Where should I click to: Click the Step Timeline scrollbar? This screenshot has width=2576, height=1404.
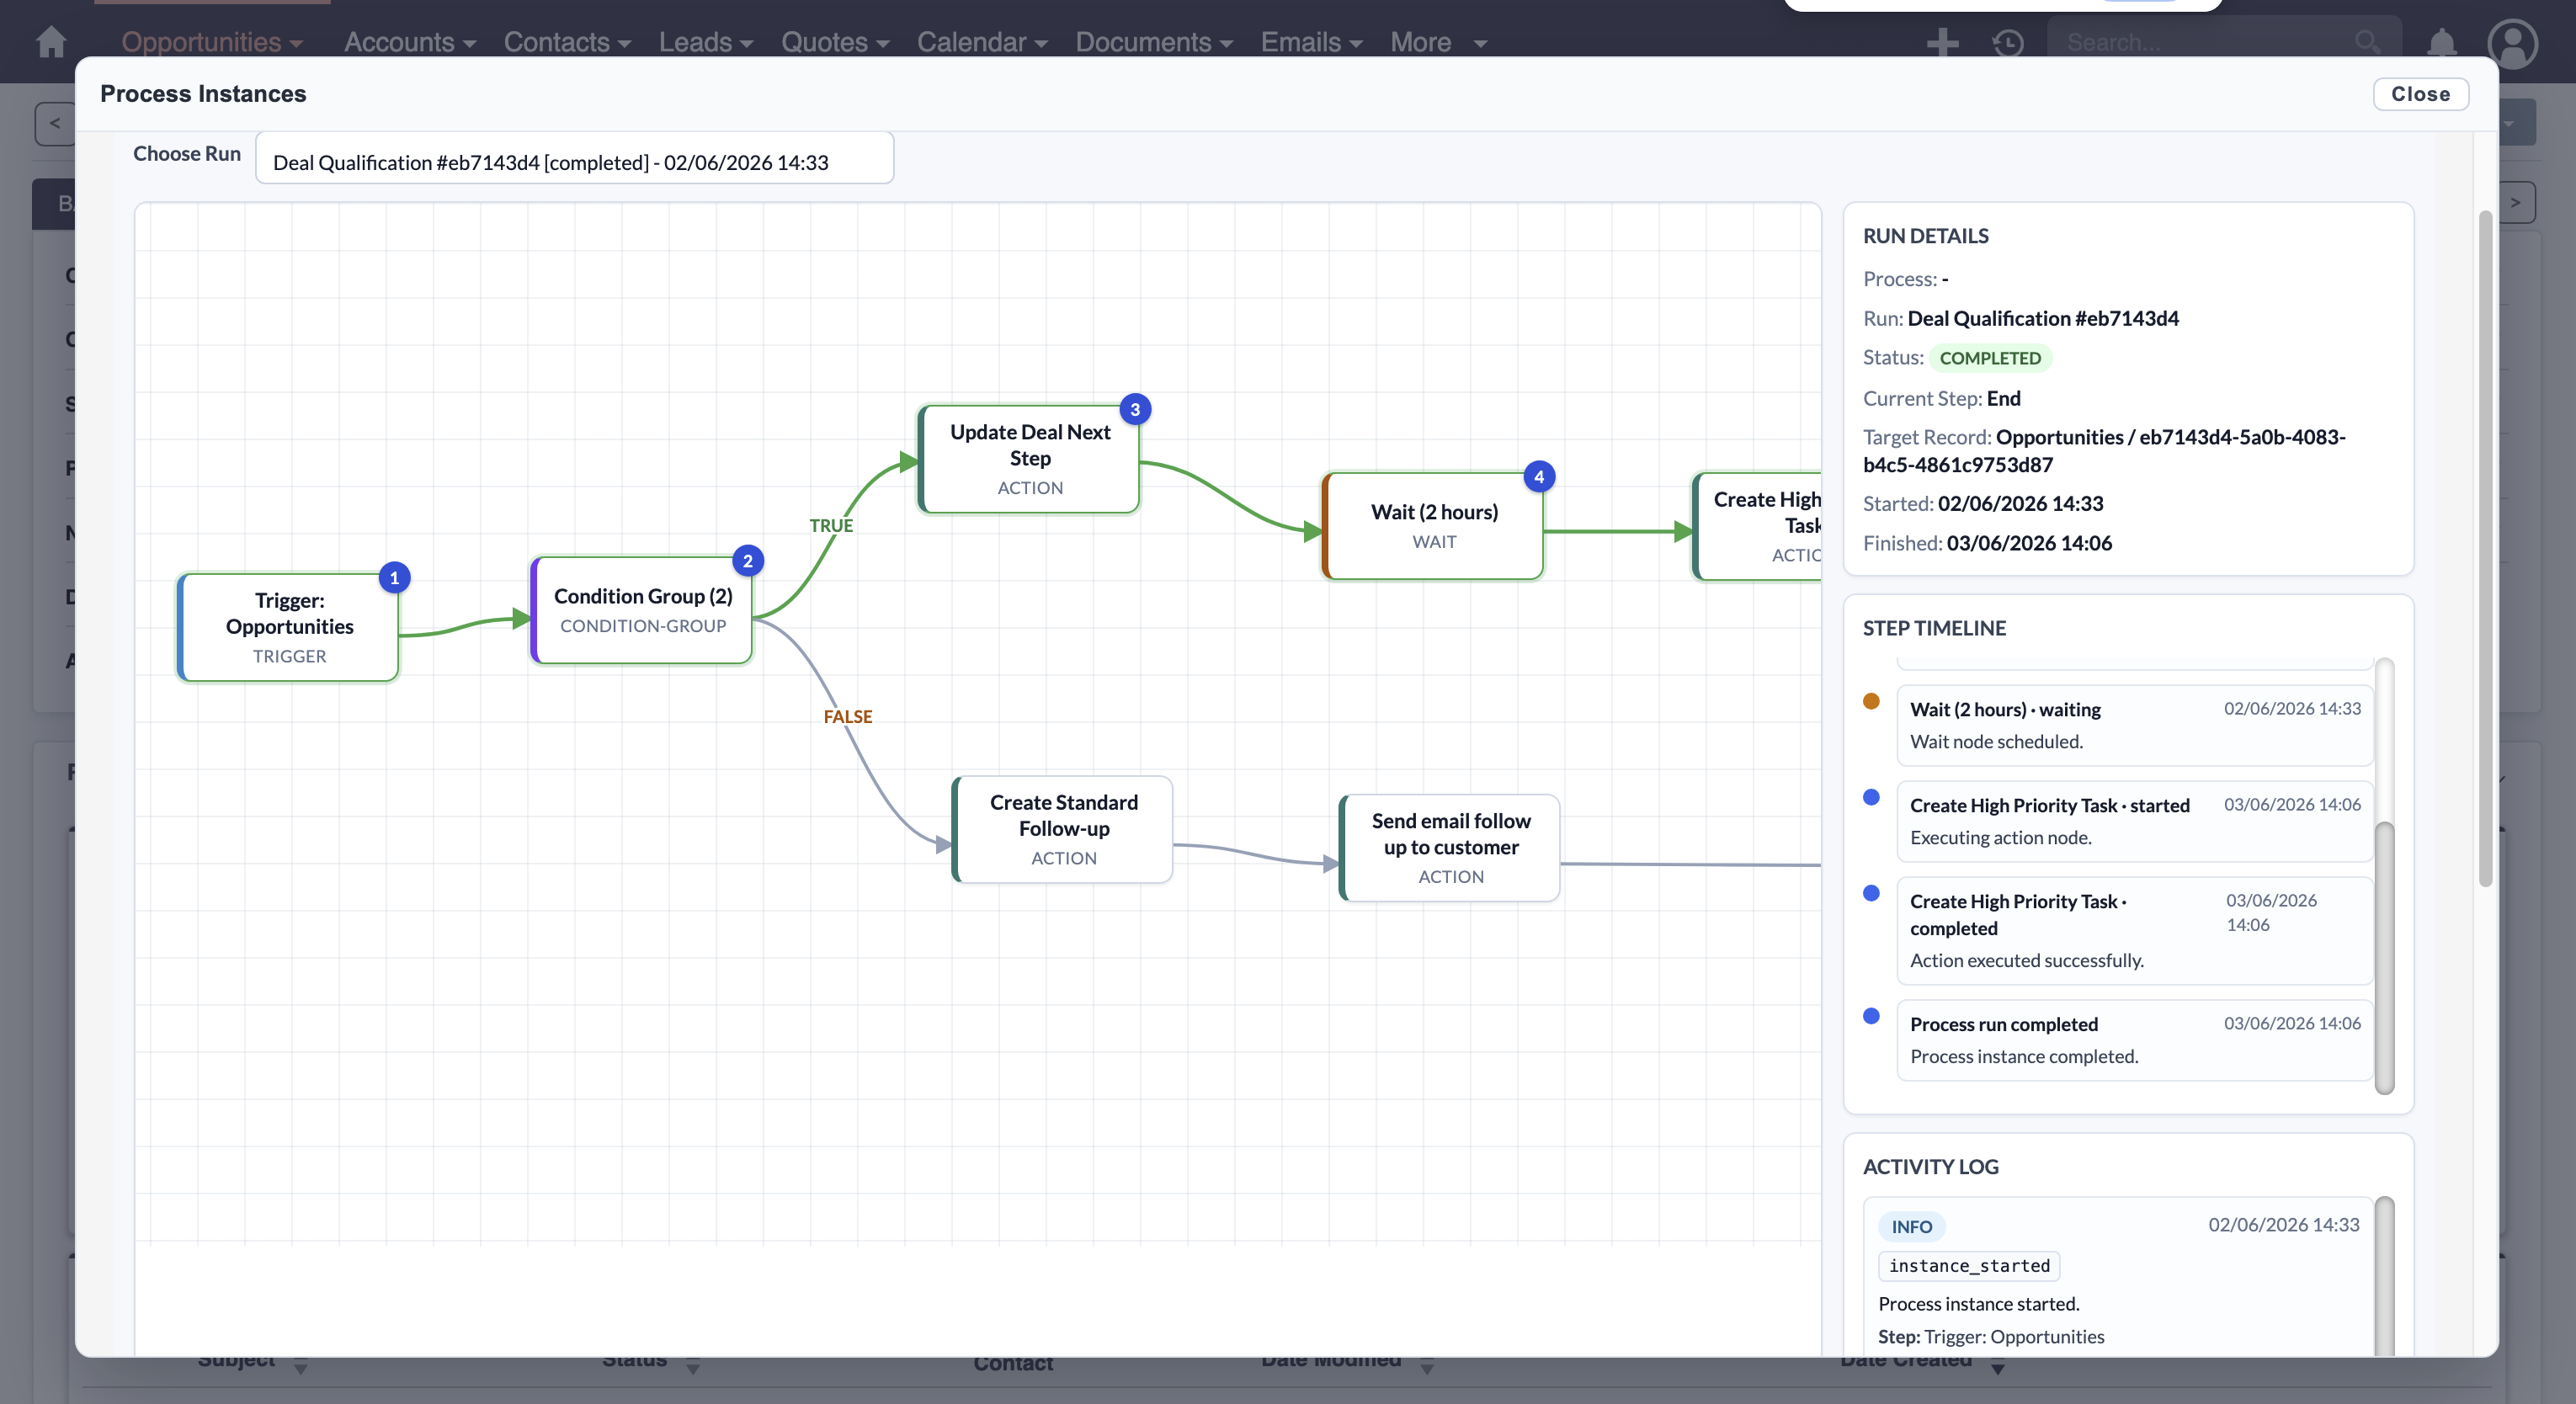[x=2384, y=957]
